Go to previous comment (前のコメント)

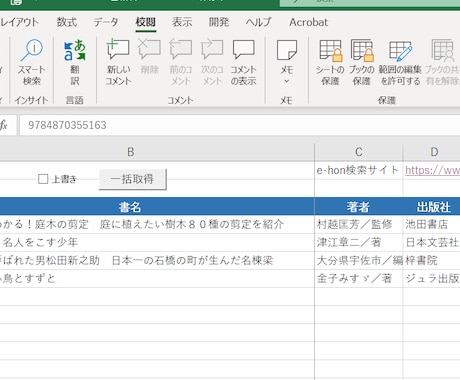pos(181,62)
